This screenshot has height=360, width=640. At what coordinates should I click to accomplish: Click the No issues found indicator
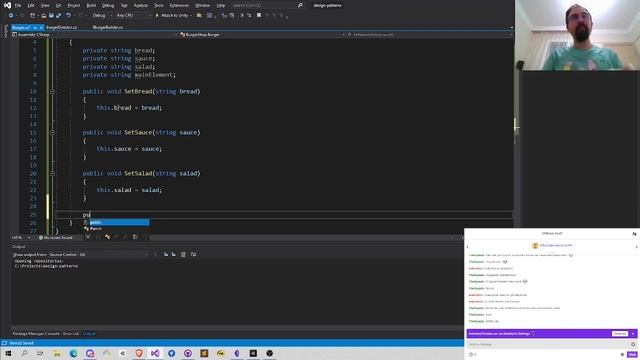click(x=56, y=238)
